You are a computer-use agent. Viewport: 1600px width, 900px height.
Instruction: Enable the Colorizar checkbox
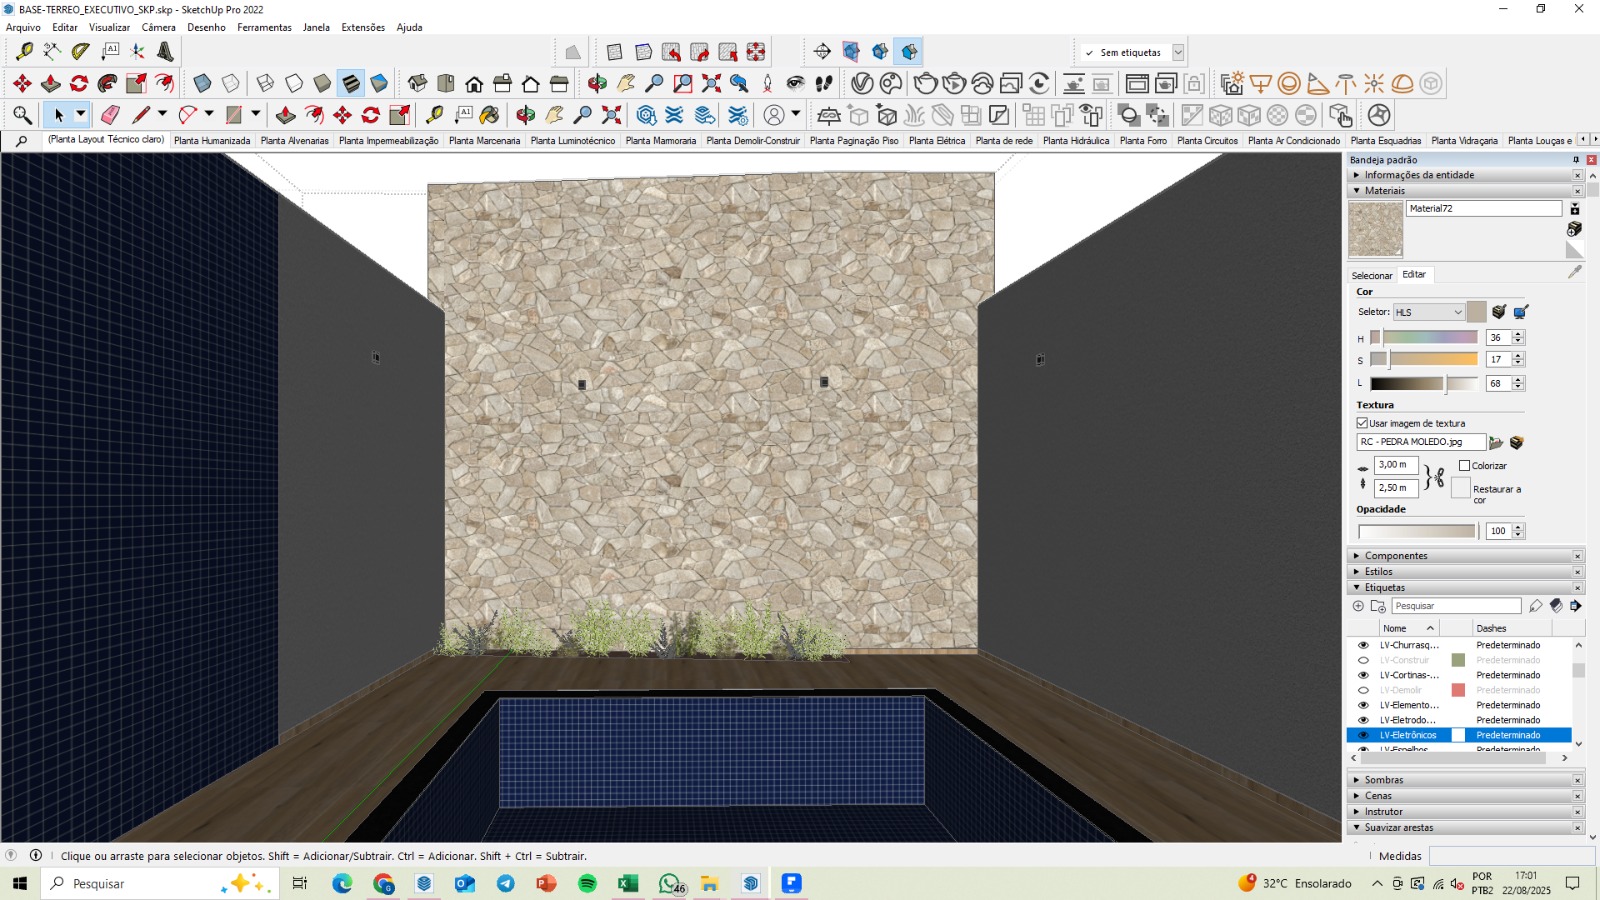pos(1465,466)
